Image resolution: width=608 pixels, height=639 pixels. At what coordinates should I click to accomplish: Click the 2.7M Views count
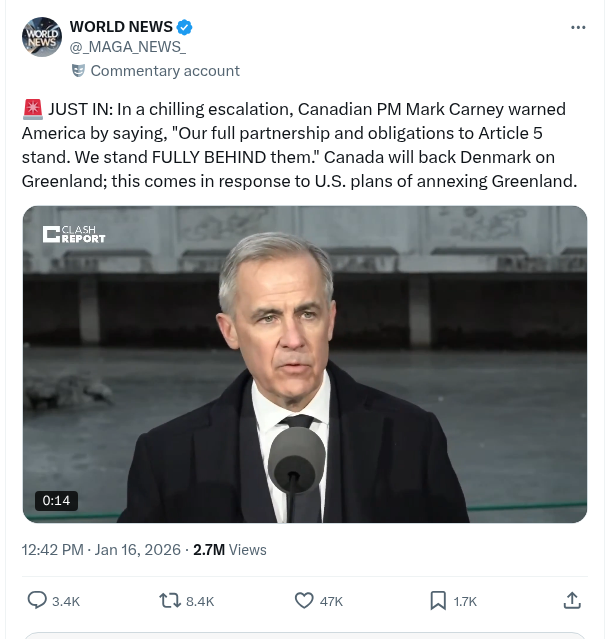coord(230,550)
